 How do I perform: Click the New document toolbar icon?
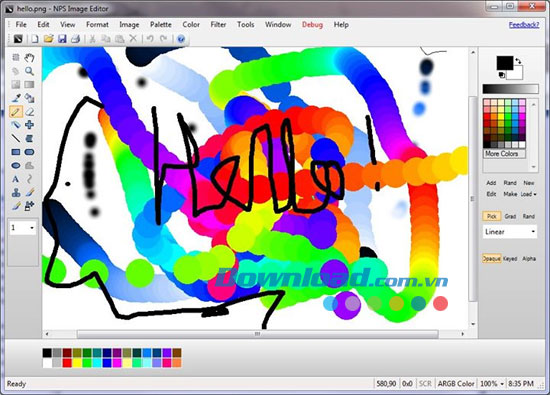click(x=35, y=39)
